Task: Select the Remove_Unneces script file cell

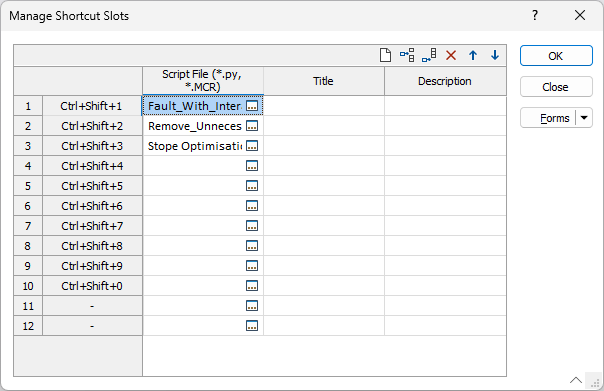Action: (x=195, y=126)
